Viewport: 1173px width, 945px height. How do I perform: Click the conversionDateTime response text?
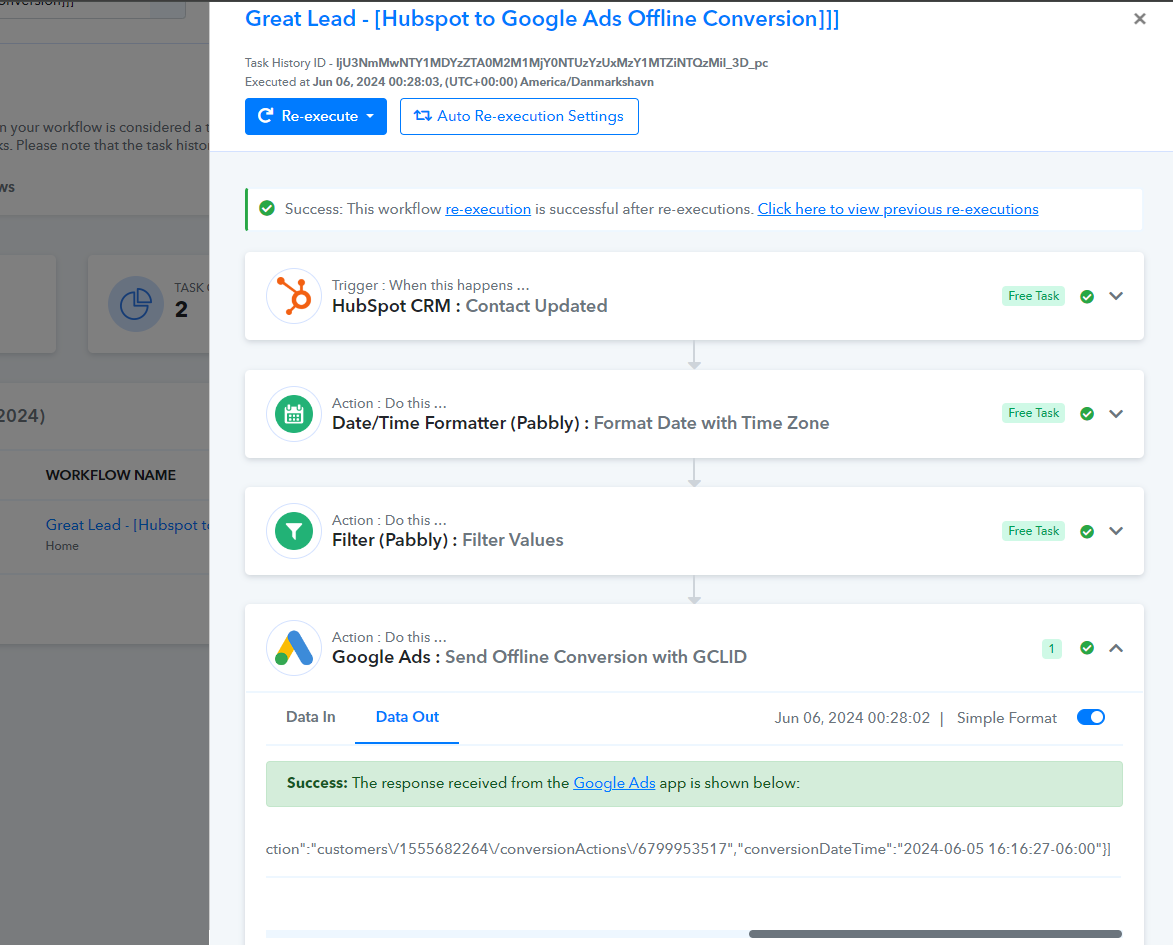(x=922, y=849)
